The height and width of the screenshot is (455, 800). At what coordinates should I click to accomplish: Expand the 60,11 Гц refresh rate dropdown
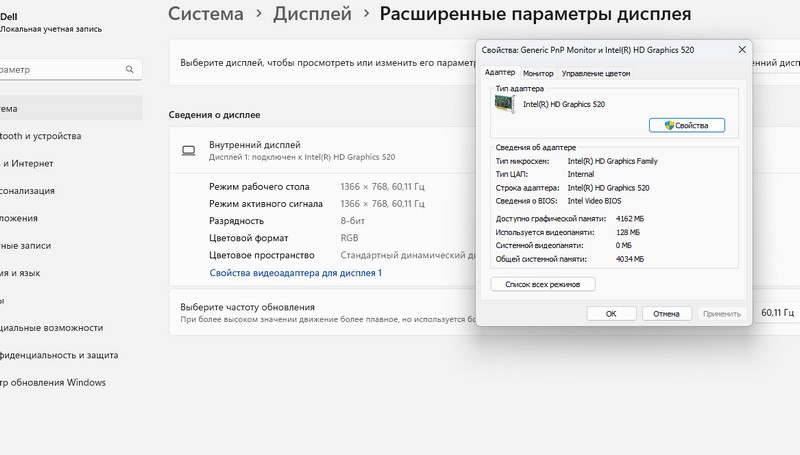(x=777, y=313)
